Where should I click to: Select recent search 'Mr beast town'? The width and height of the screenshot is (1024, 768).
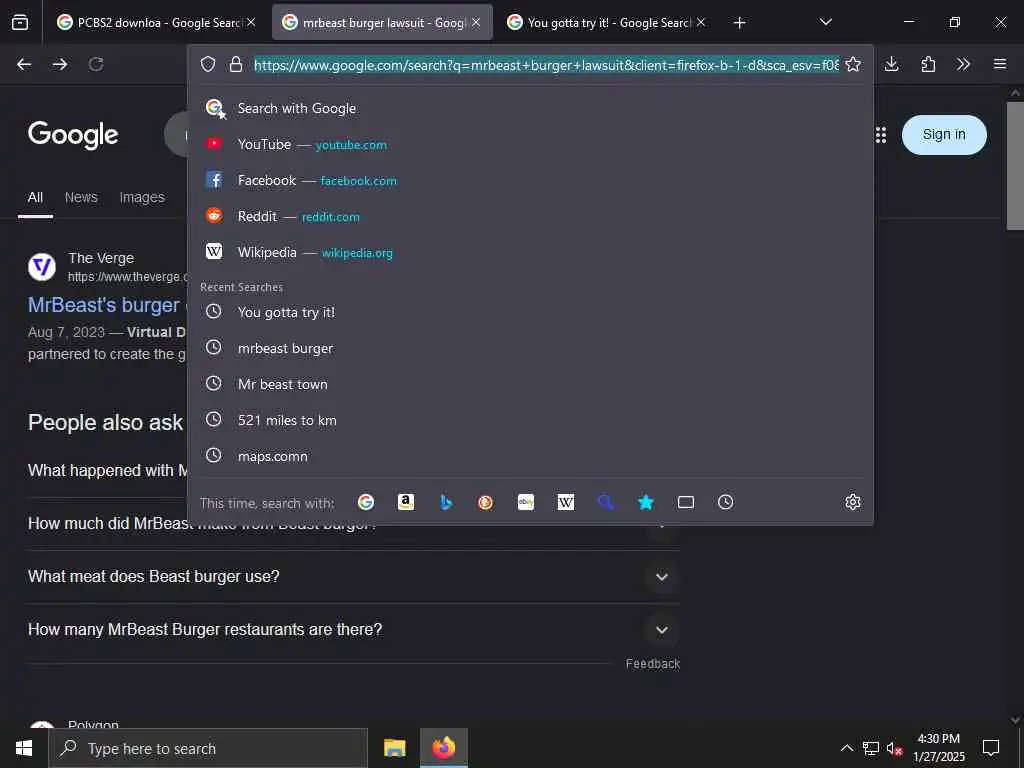tap(530, 384)
